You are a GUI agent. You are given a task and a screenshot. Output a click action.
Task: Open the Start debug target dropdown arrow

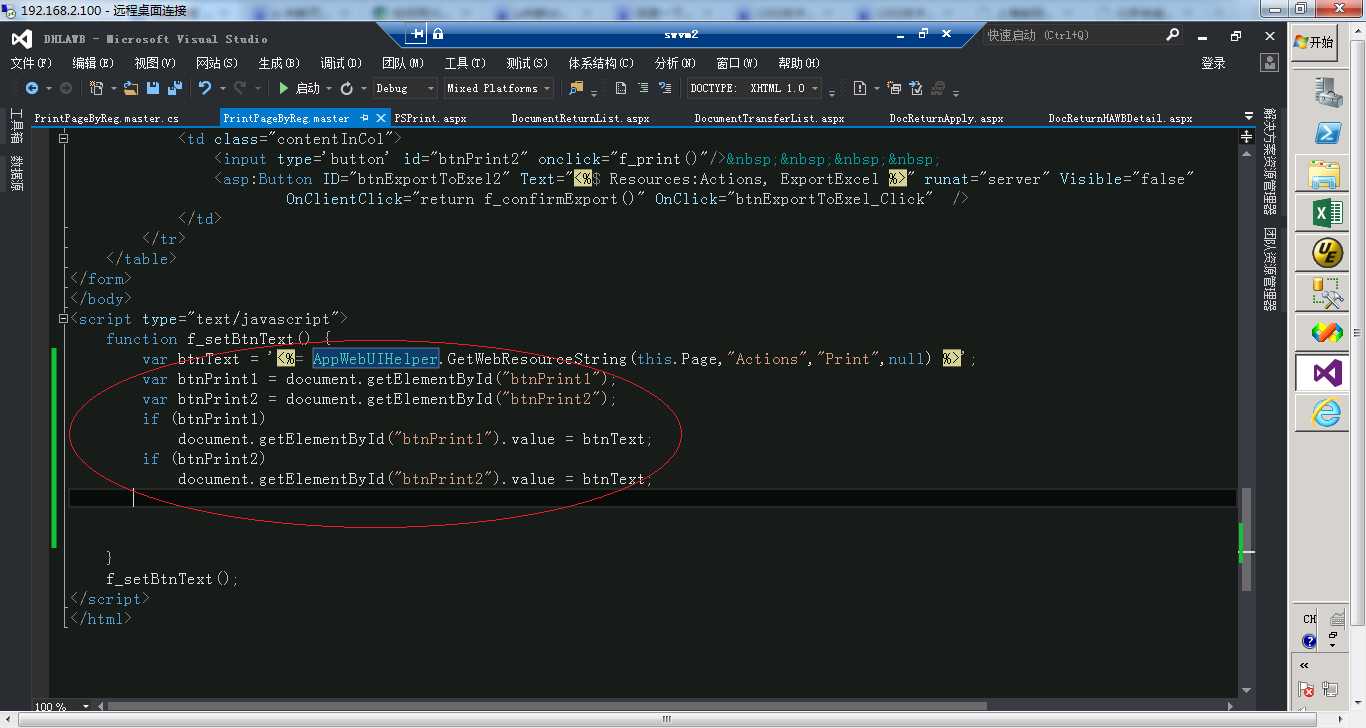[x=328, y=88]
